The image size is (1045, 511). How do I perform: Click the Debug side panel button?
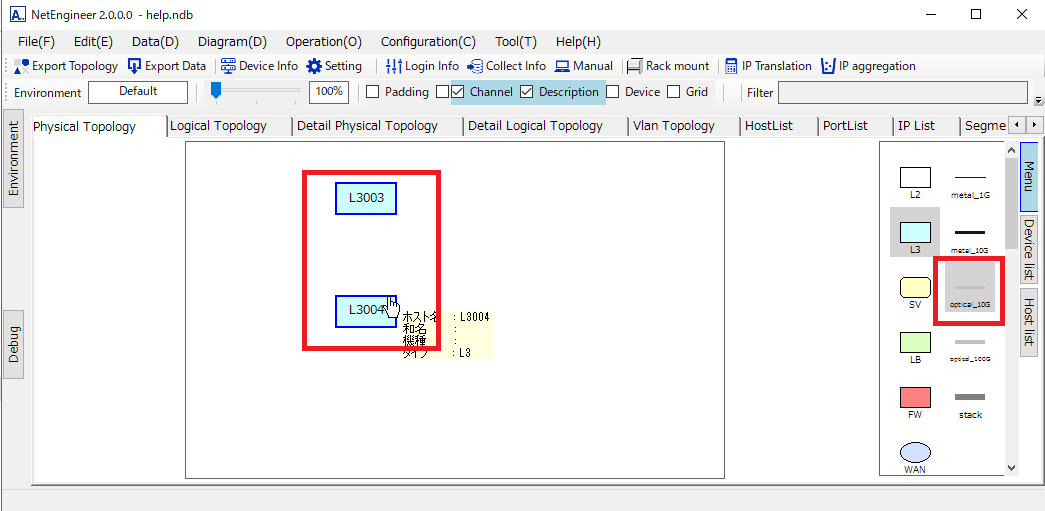[14, 344]
